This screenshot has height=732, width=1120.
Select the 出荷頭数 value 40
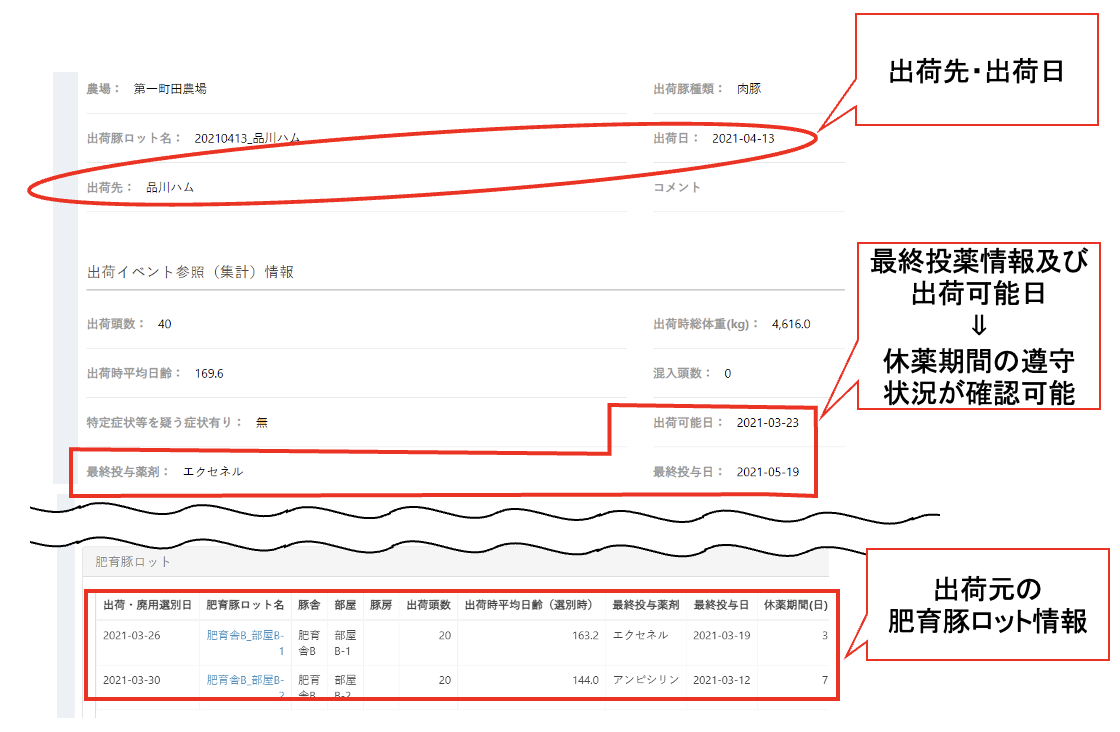click(x=164, y=324)
